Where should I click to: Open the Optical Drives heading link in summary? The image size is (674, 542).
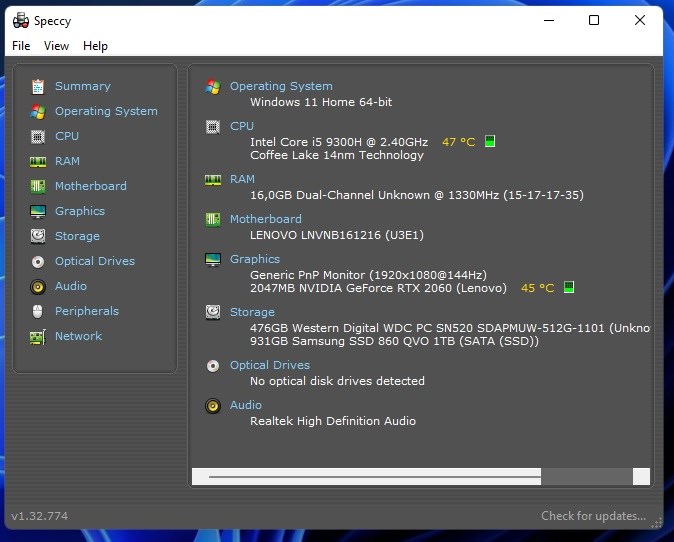tap(270, 365)
